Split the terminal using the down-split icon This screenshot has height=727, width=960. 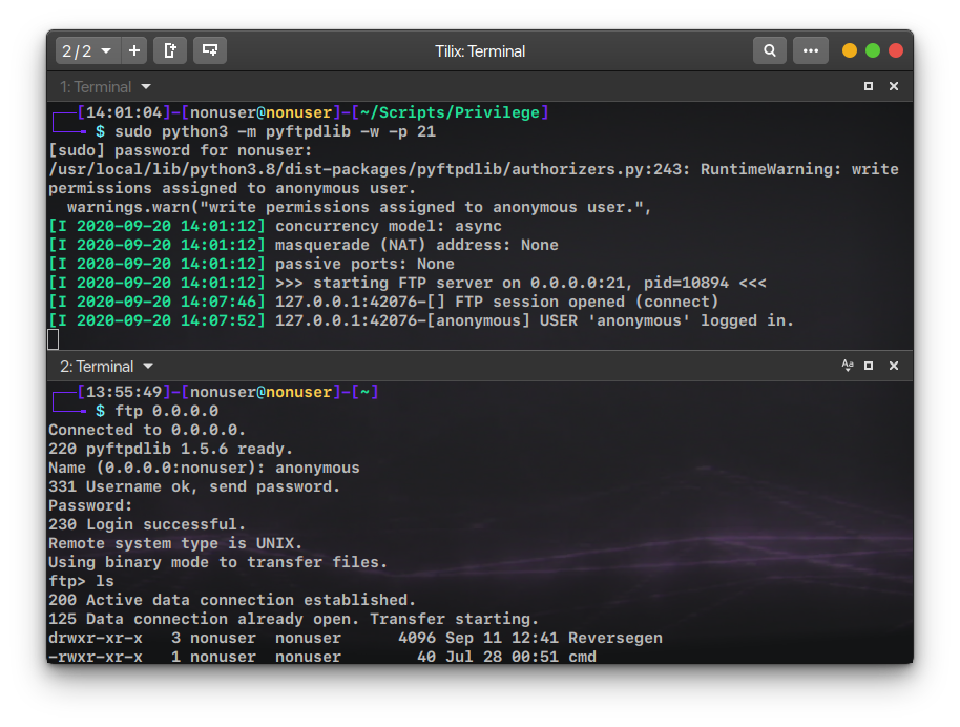(x=208, y=50)
